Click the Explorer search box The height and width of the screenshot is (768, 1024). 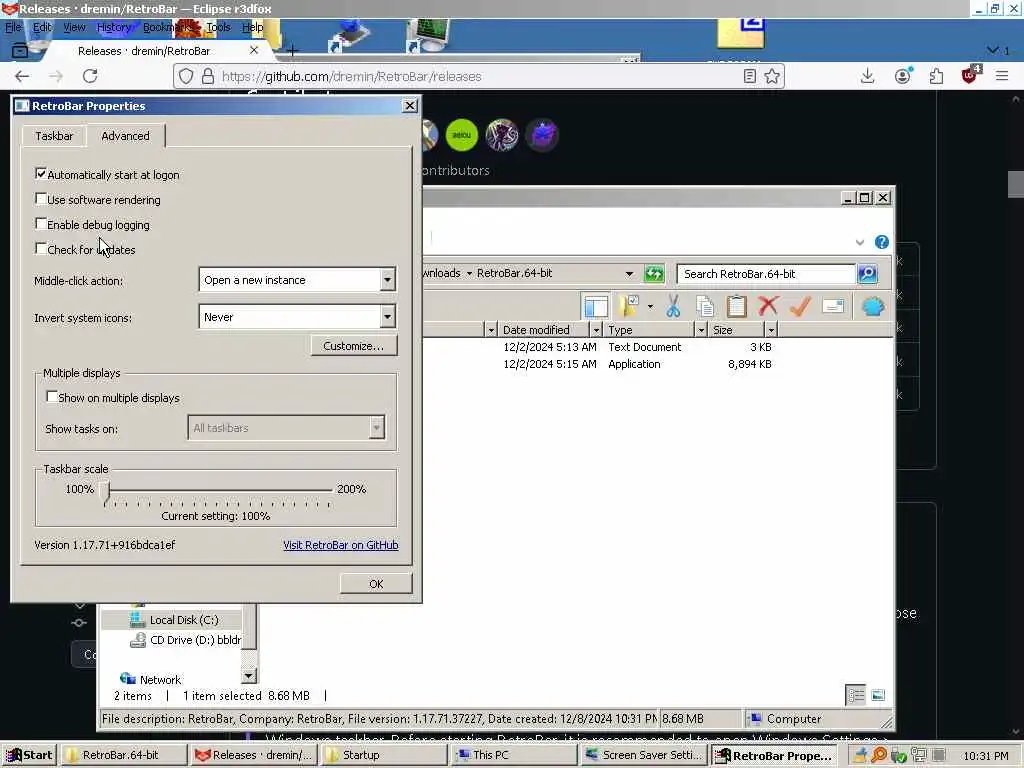point(765,274)
